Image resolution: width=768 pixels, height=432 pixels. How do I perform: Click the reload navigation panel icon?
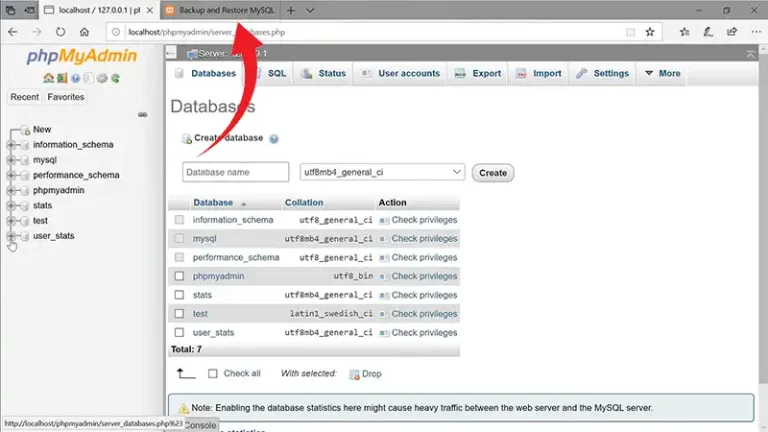(115, 78)
